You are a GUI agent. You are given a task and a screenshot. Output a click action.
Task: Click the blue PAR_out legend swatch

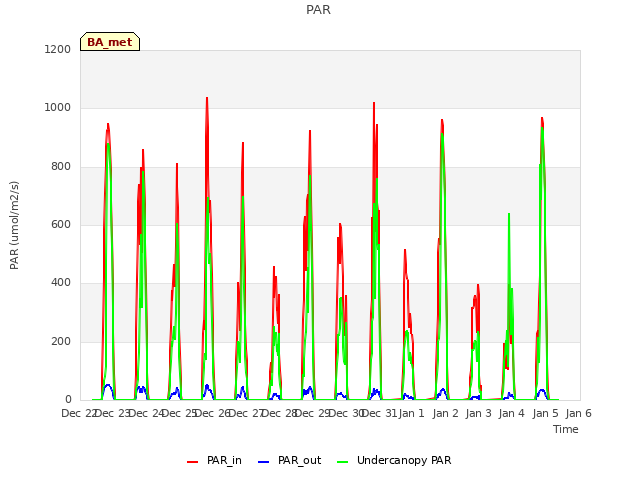tap(264, 462)
